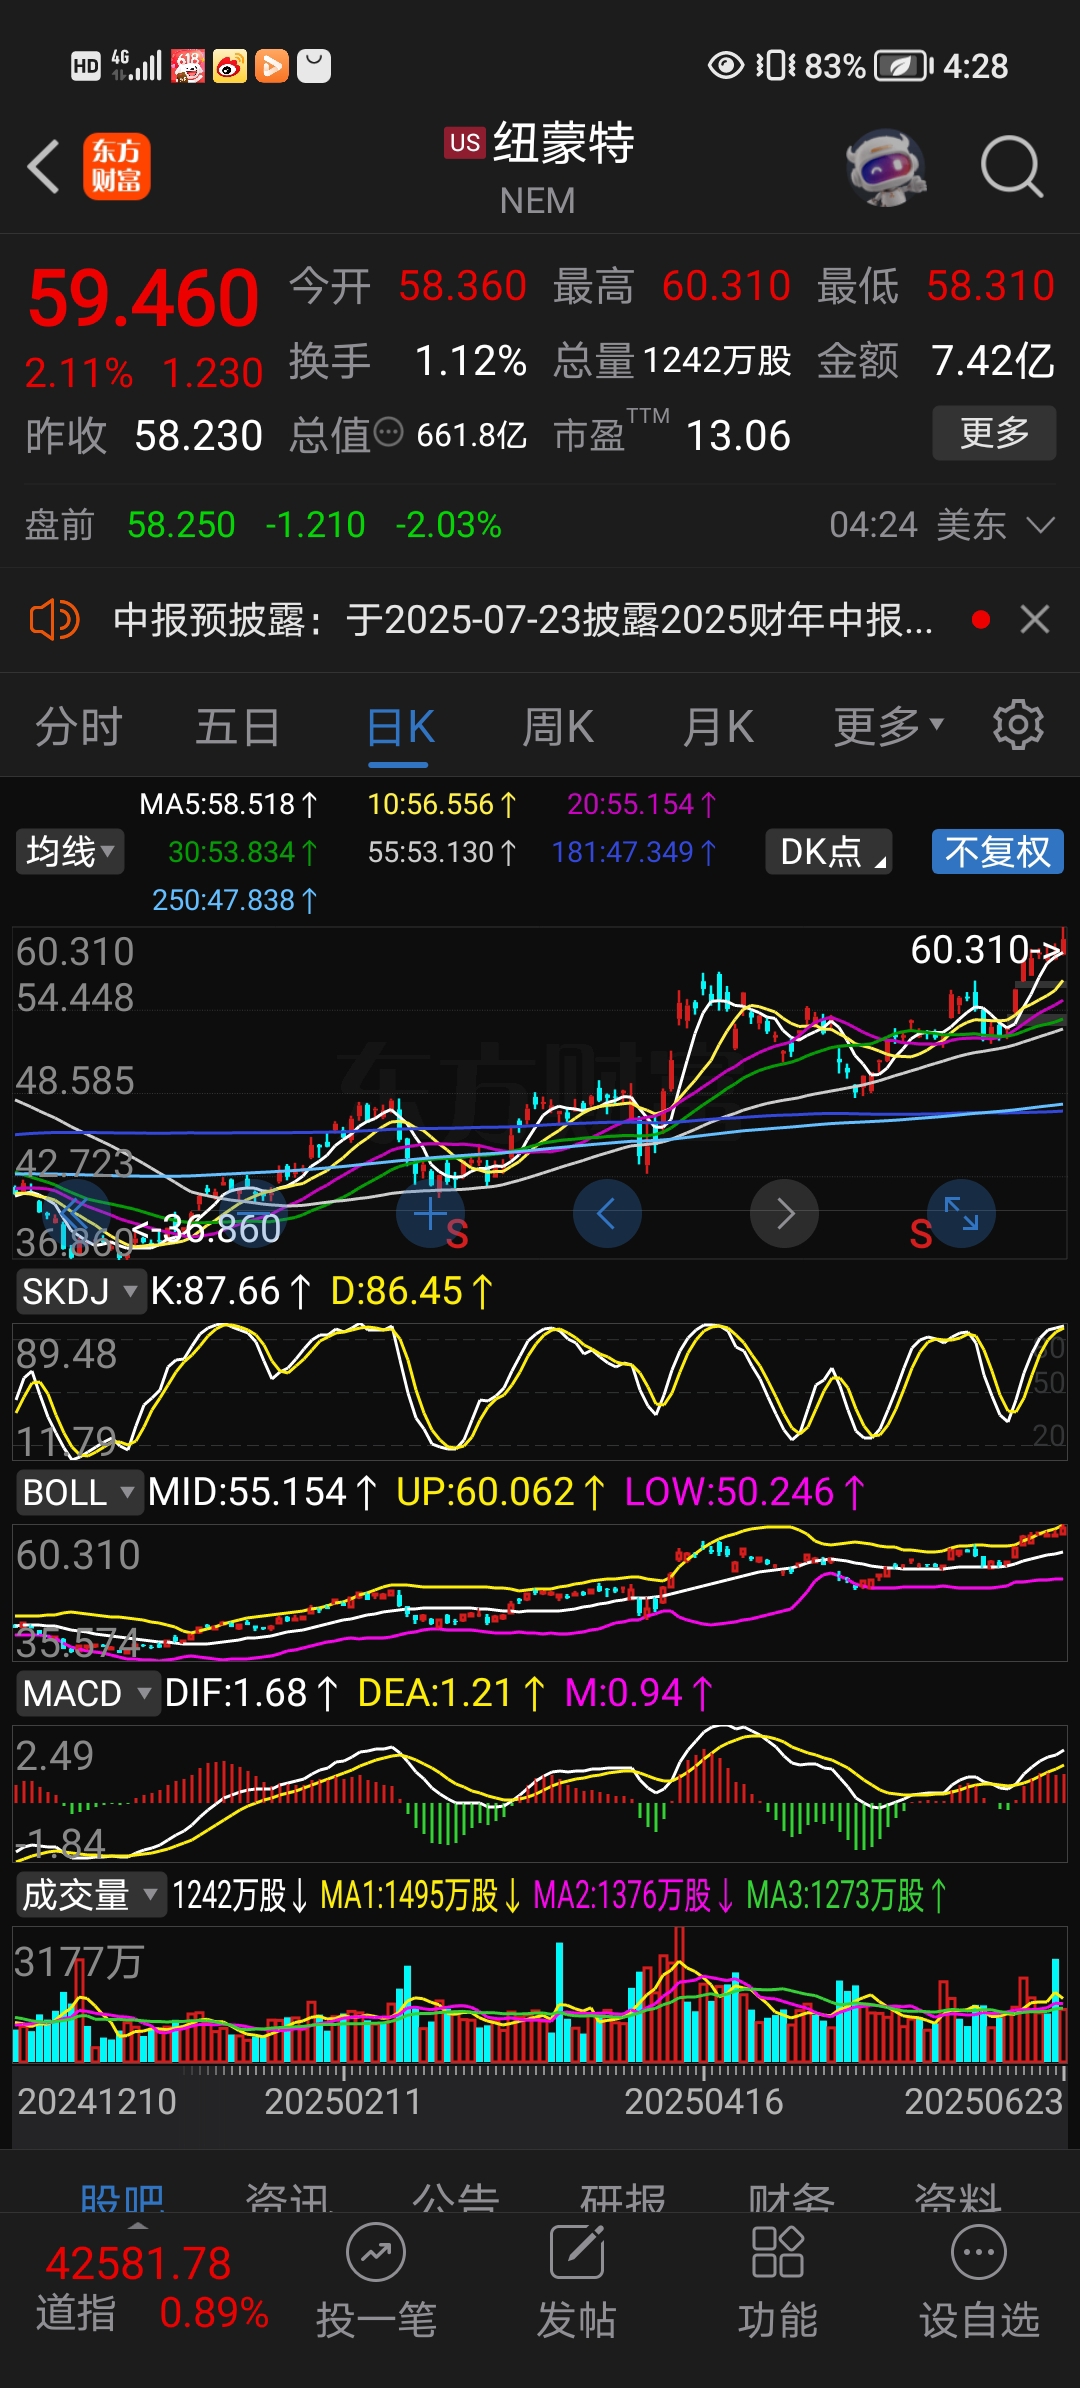The image size is (1080, 2388).
Task: Tap the signal strength indicator
Action: [137, 66]
